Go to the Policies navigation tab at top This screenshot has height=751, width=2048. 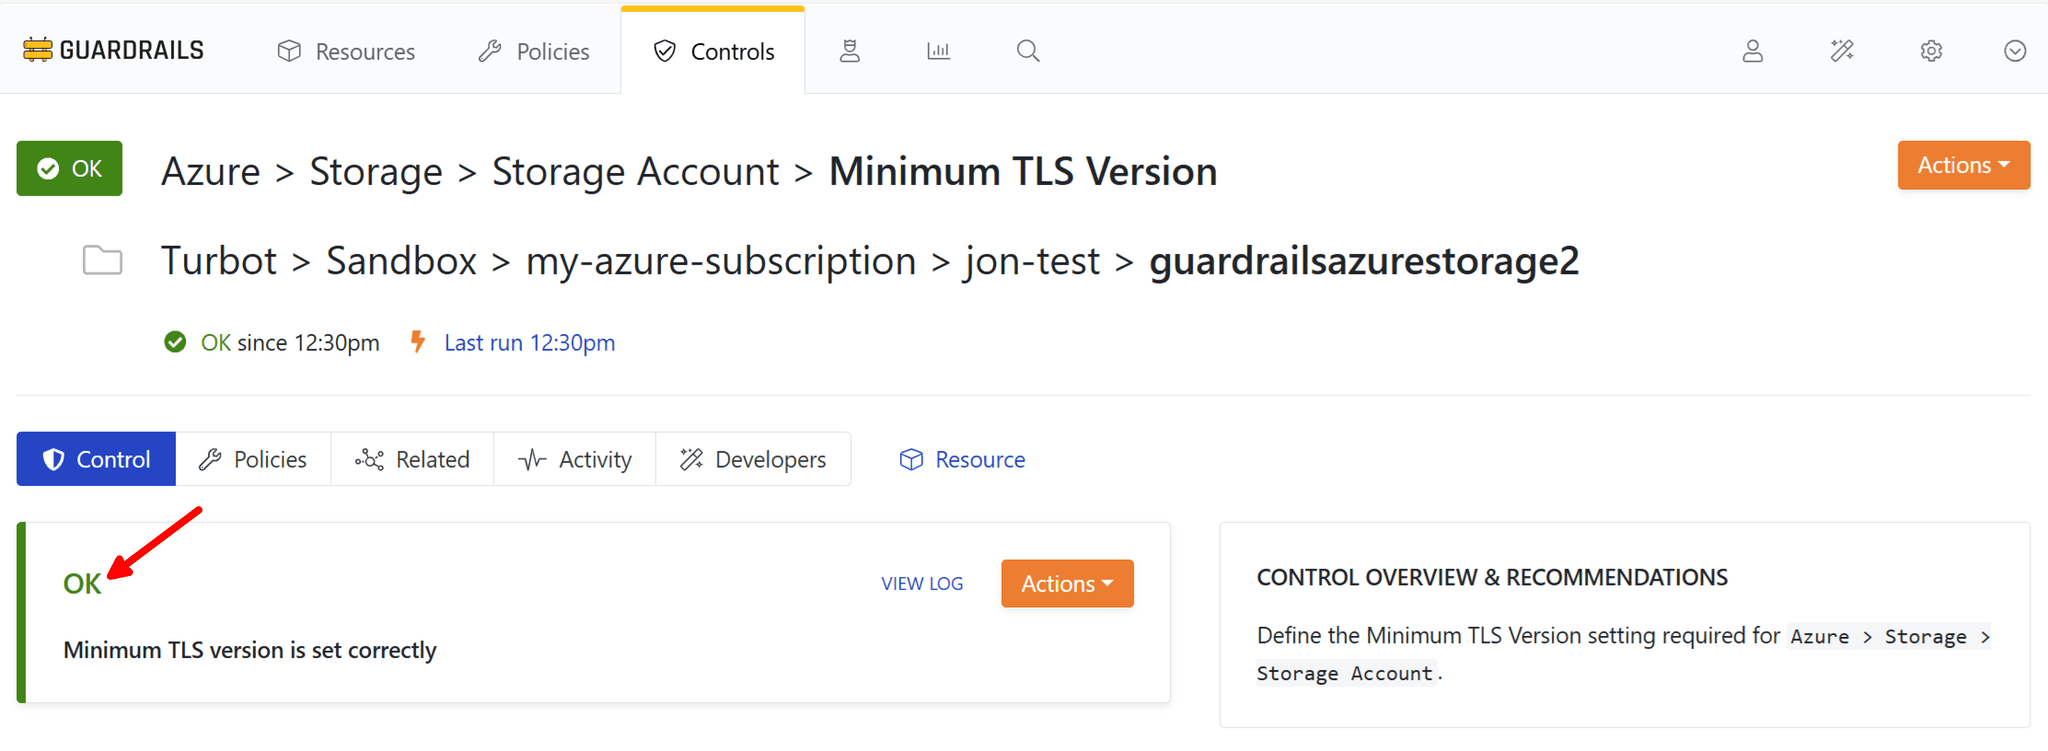click(534, 51)
